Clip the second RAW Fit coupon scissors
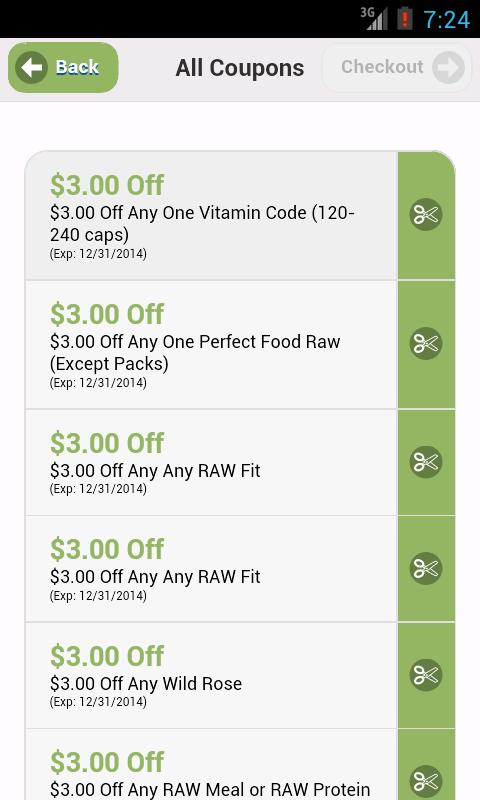The height and width of the screenshot is (800, 480). coord(426,568)
